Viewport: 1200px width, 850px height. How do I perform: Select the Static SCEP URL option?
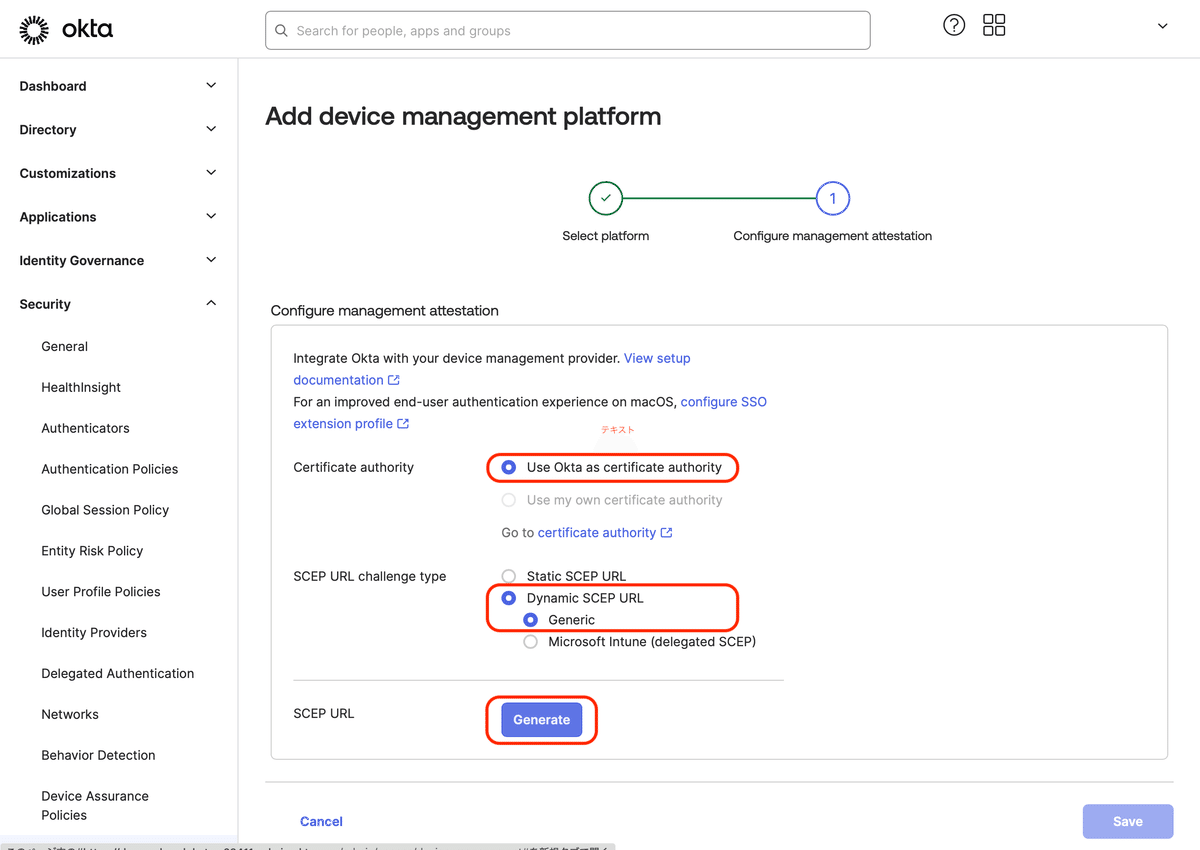pyautogui.click(x=508, y=576)
